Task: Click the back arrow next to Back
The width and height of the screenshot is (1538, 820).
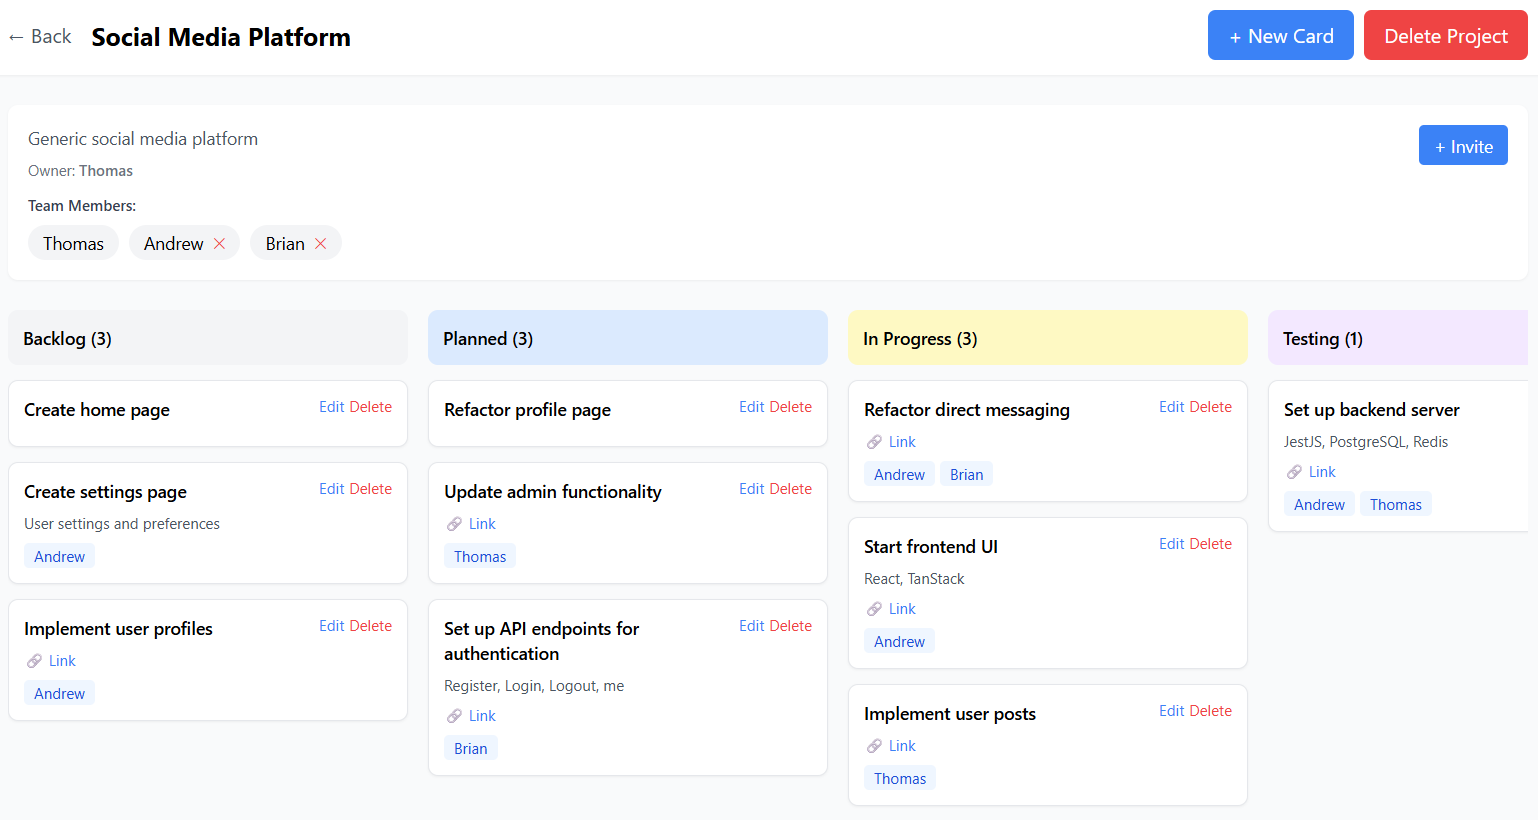Action: pyautogui.click(x=15, y=36)
